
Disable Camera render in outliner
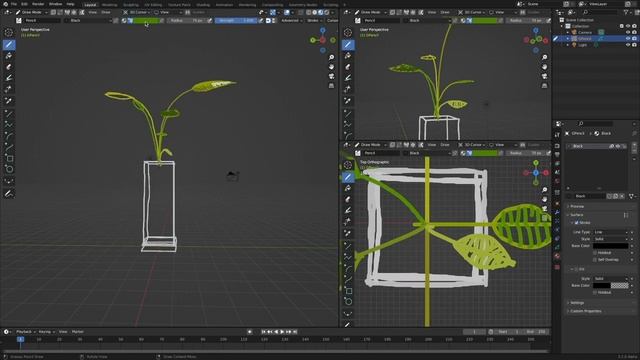(x=634, y=32)
